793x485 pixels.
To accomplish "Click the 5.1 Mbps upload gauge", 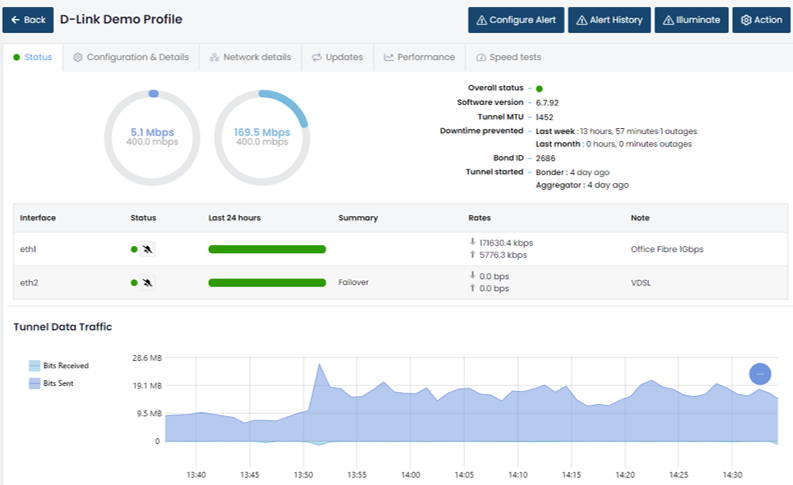I will pos(152,137).
